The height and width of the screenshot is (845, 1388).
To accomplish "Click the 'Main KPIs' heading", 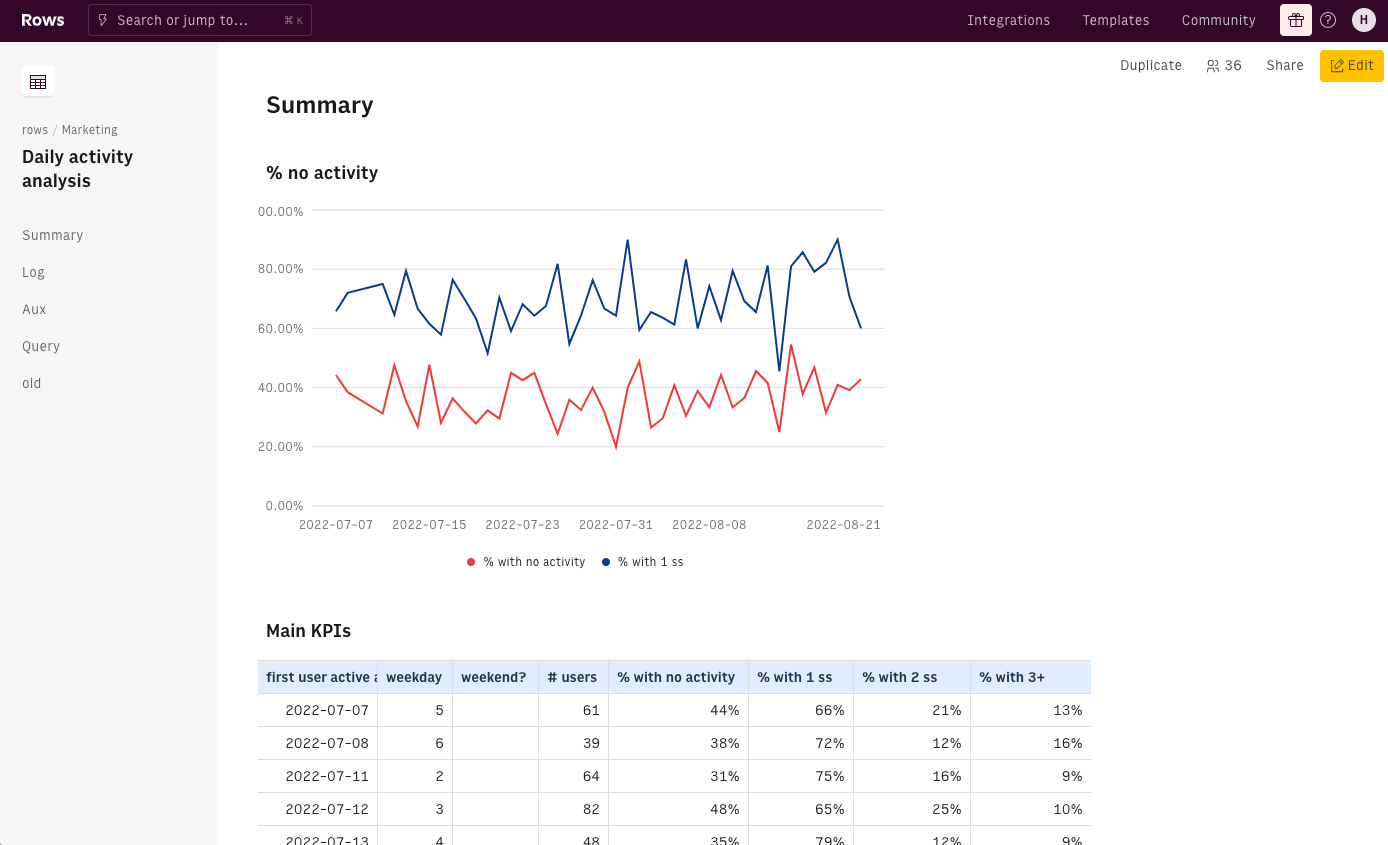I will (x=308, y=631).
